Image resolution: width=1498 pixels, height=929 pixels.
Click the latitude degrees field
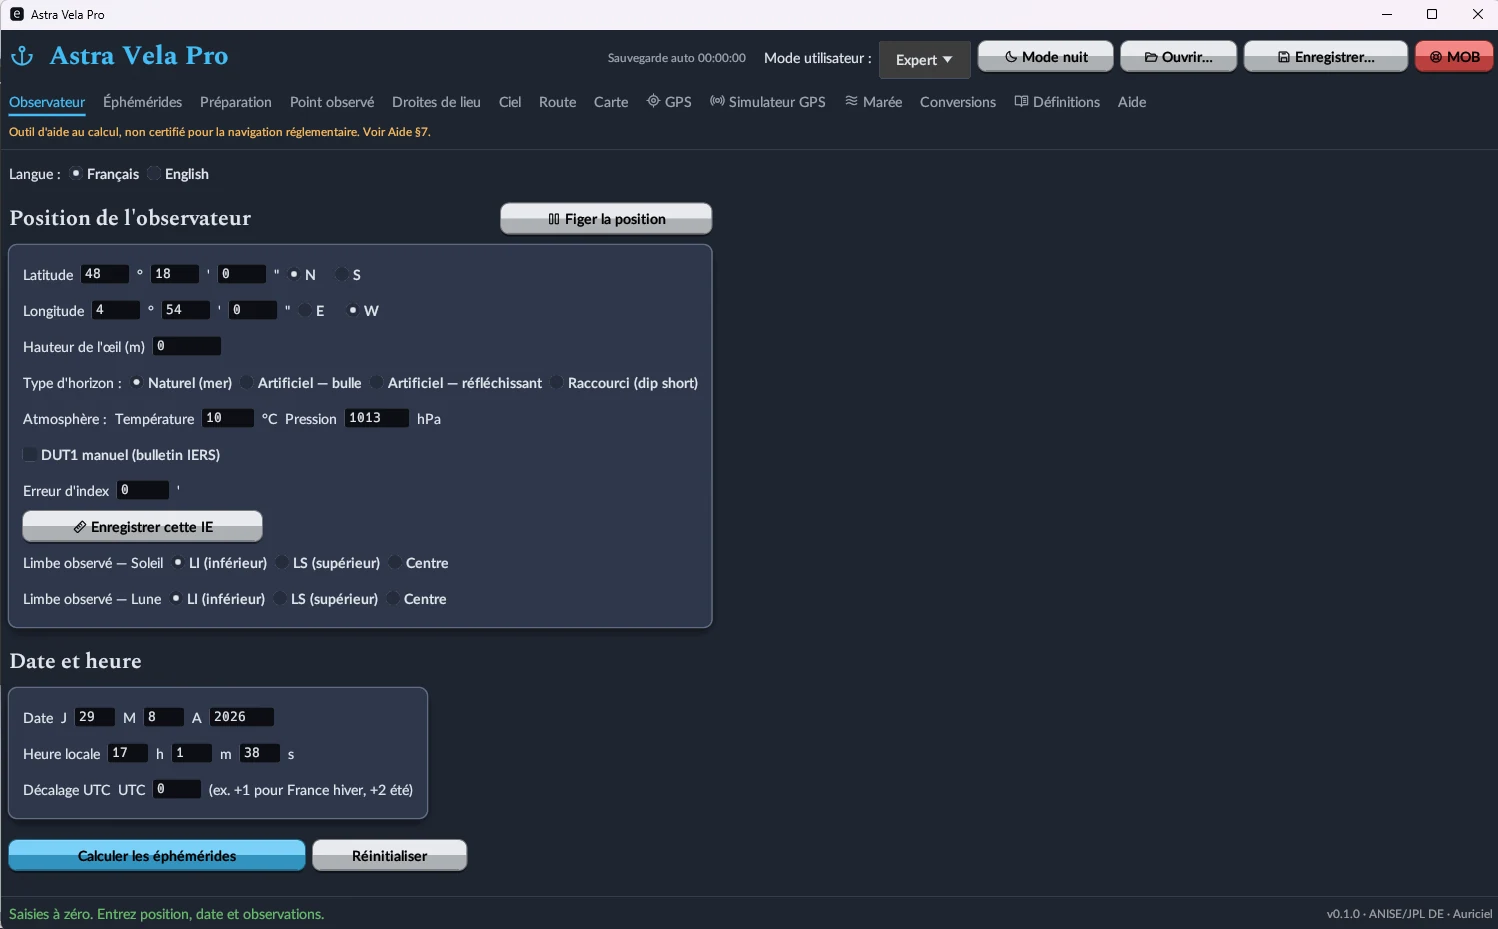point(105,274)
